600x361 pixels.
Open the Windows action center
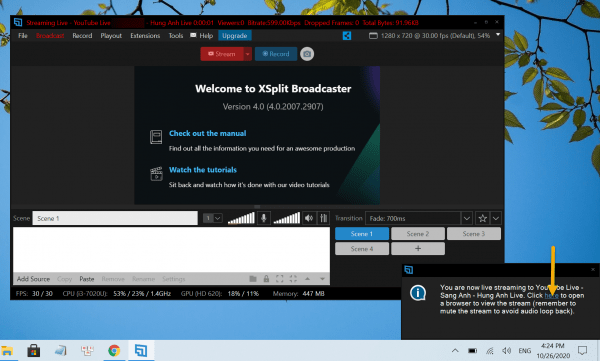(582, 350)
